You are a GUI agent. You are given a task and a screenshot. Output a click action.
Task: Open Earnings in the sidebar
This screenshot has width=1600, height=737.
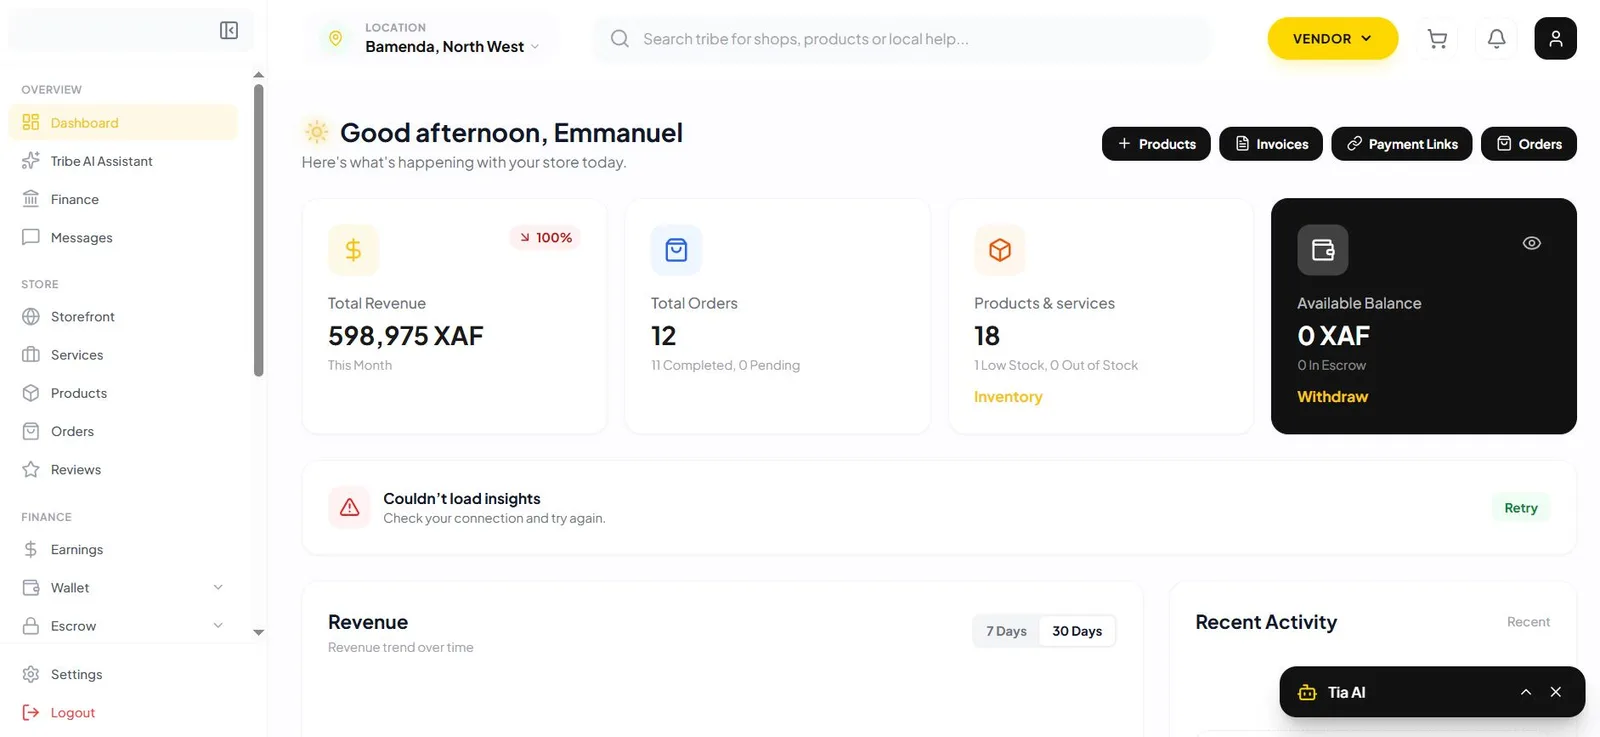click(123, 549)
